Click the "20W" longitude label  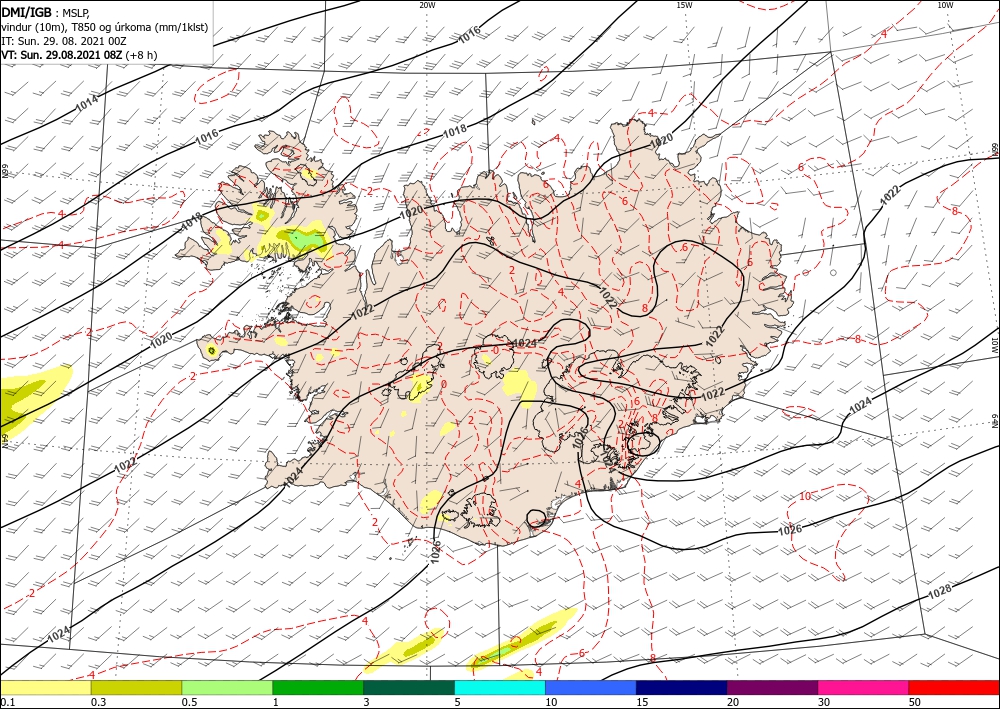(427, 5)
